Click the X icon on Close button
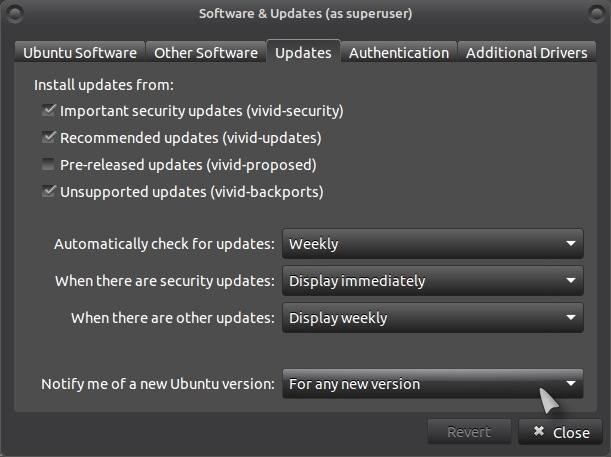This screenshot has width=611, height=457. 539,431
